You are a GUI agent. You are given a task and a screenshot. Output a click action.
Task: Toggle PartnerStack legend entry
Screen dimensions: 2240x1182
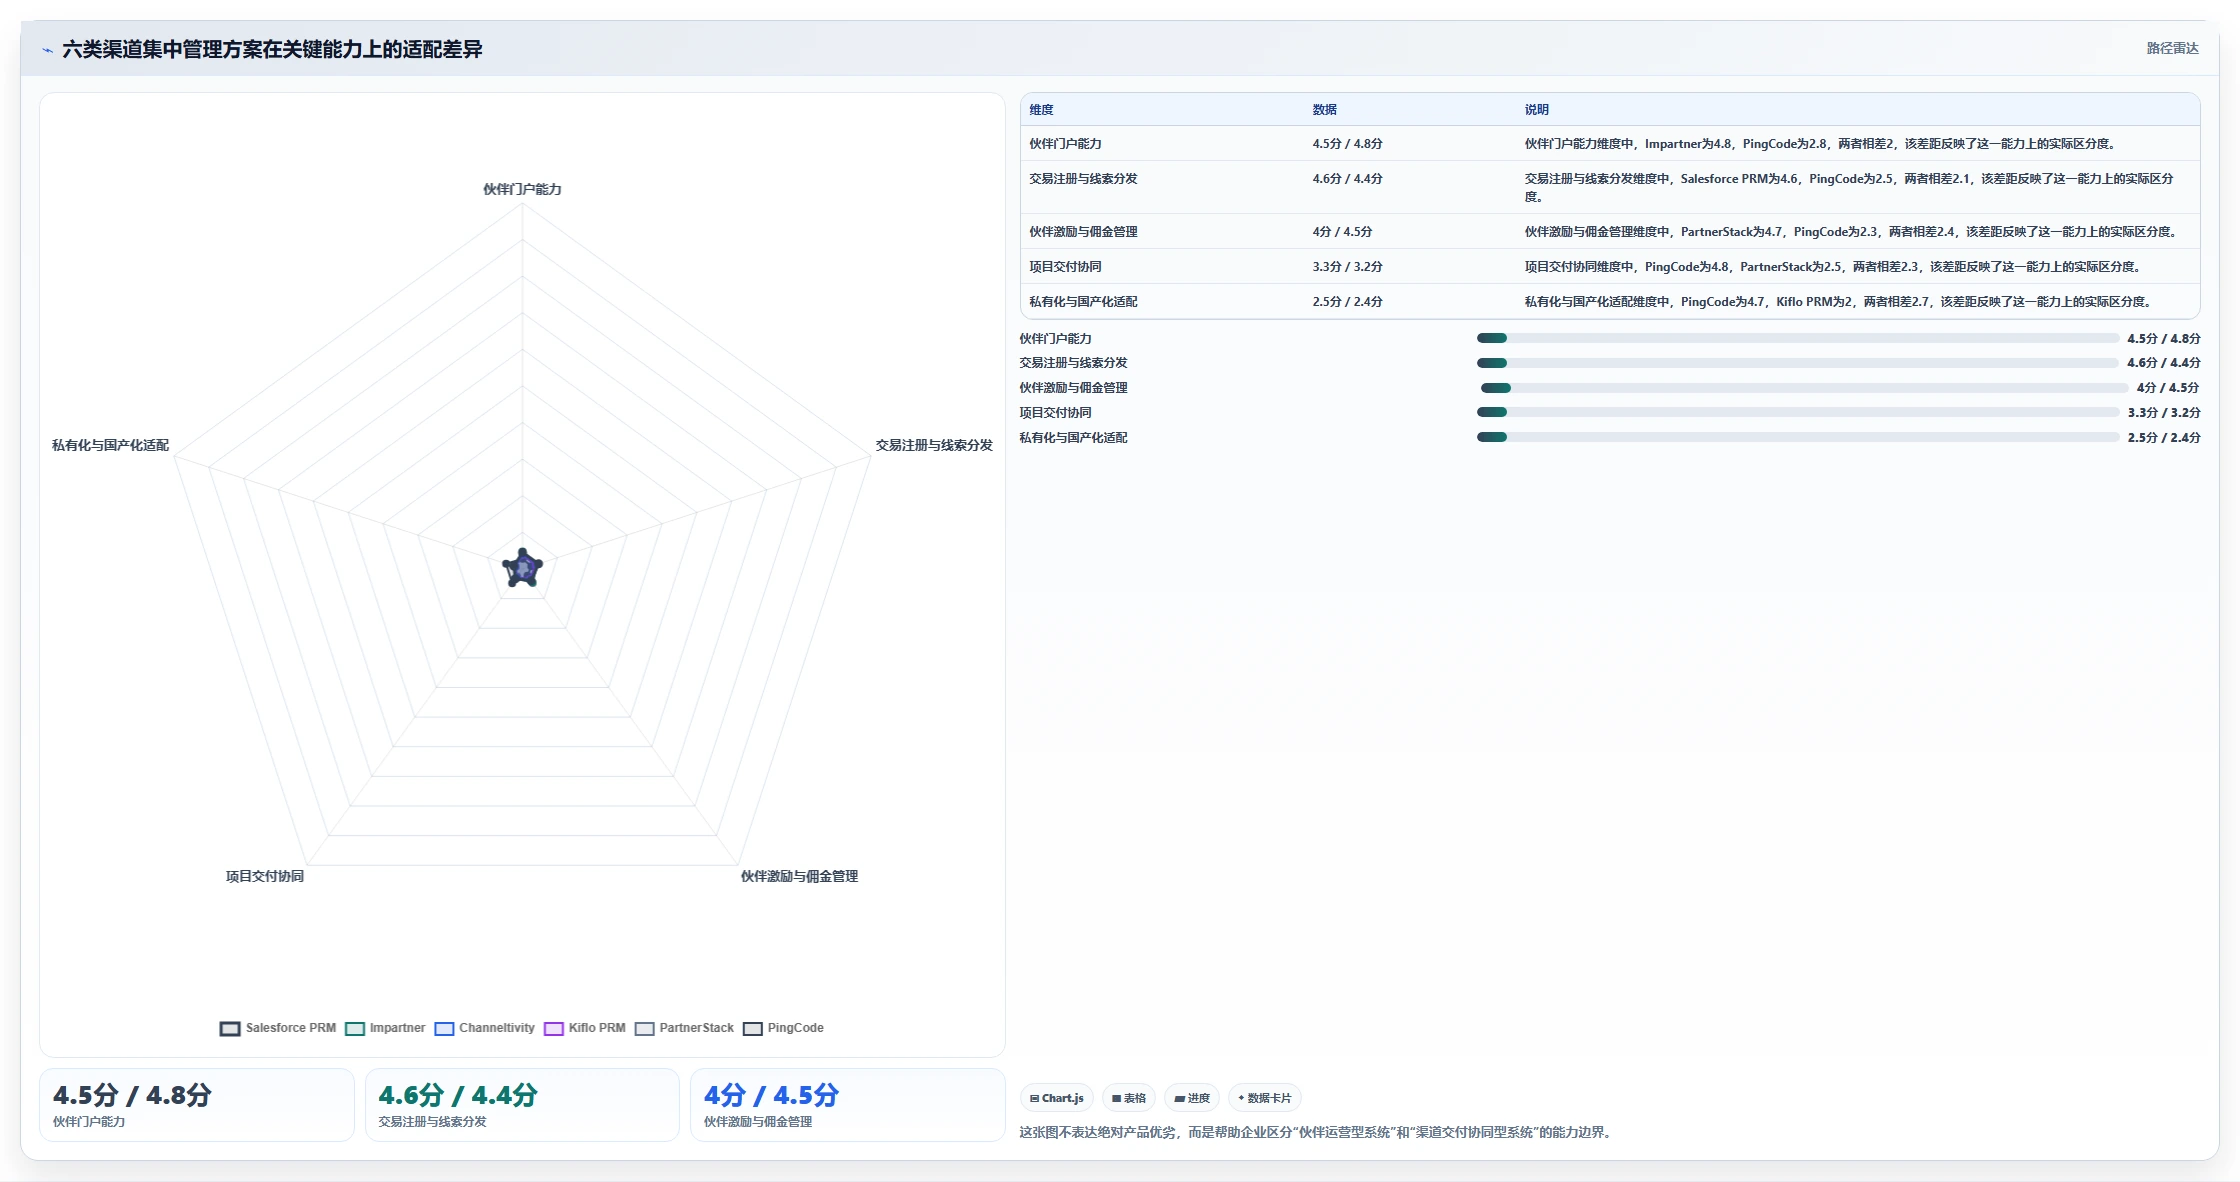pos(684,1028)
